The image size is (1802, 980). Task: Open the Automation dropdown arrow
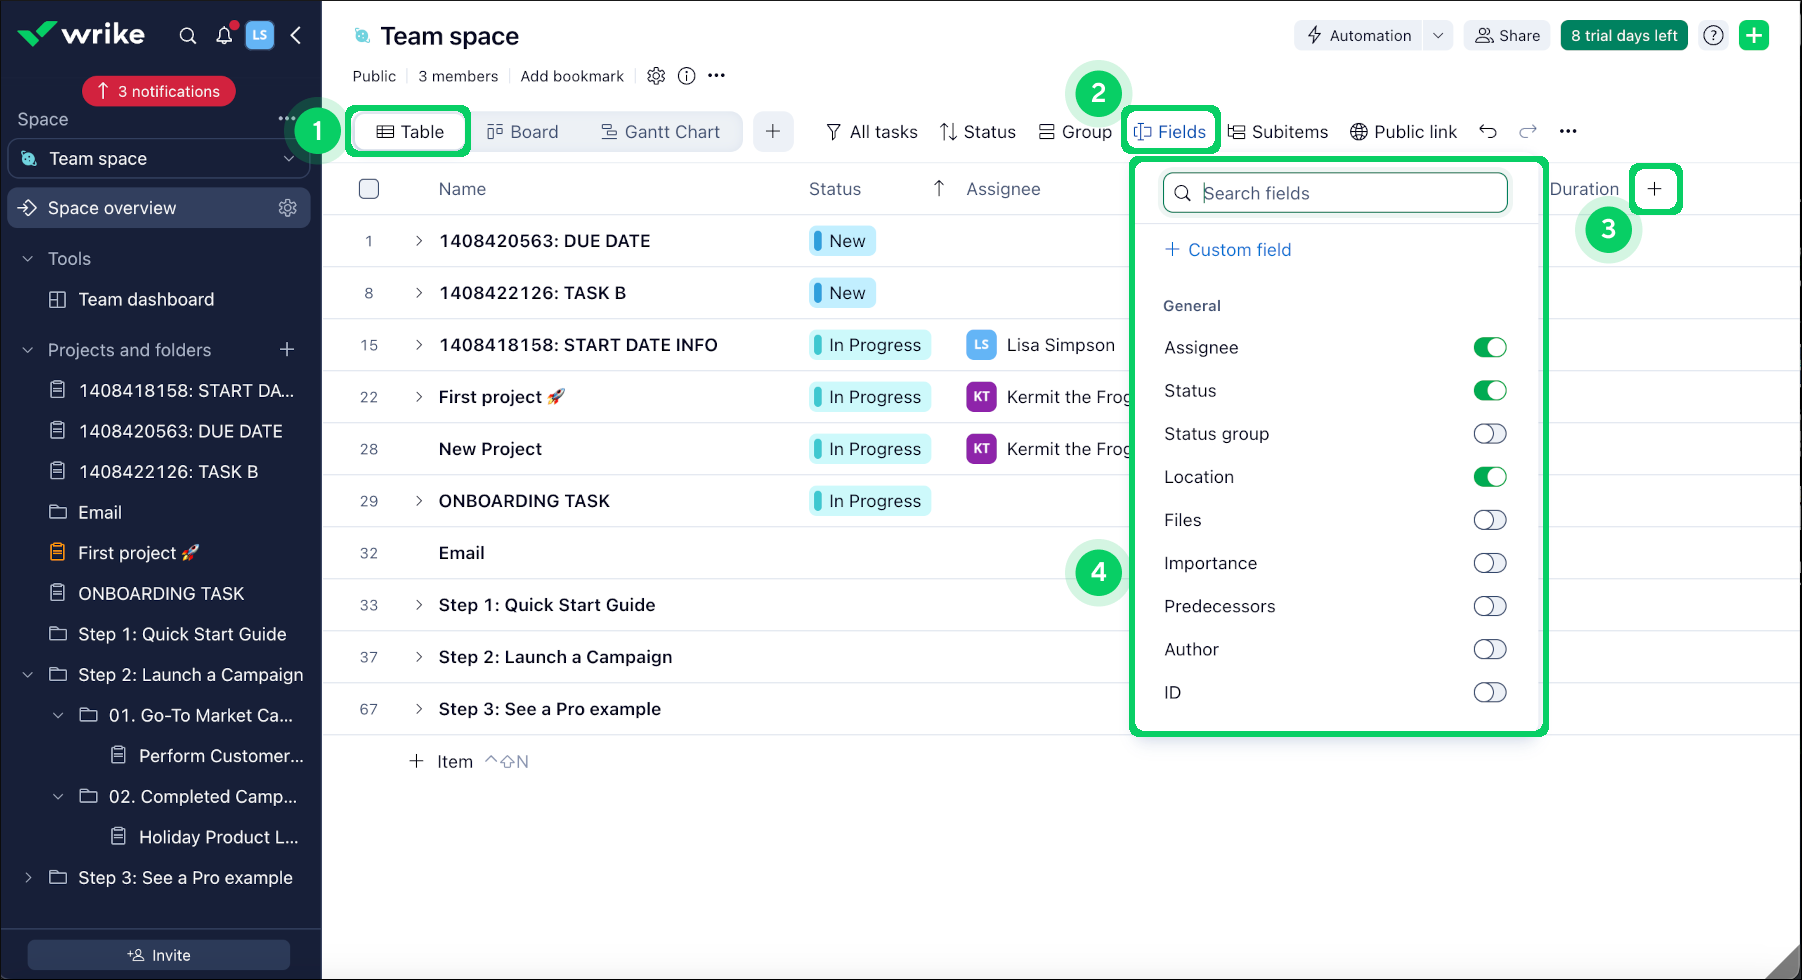1438,36
